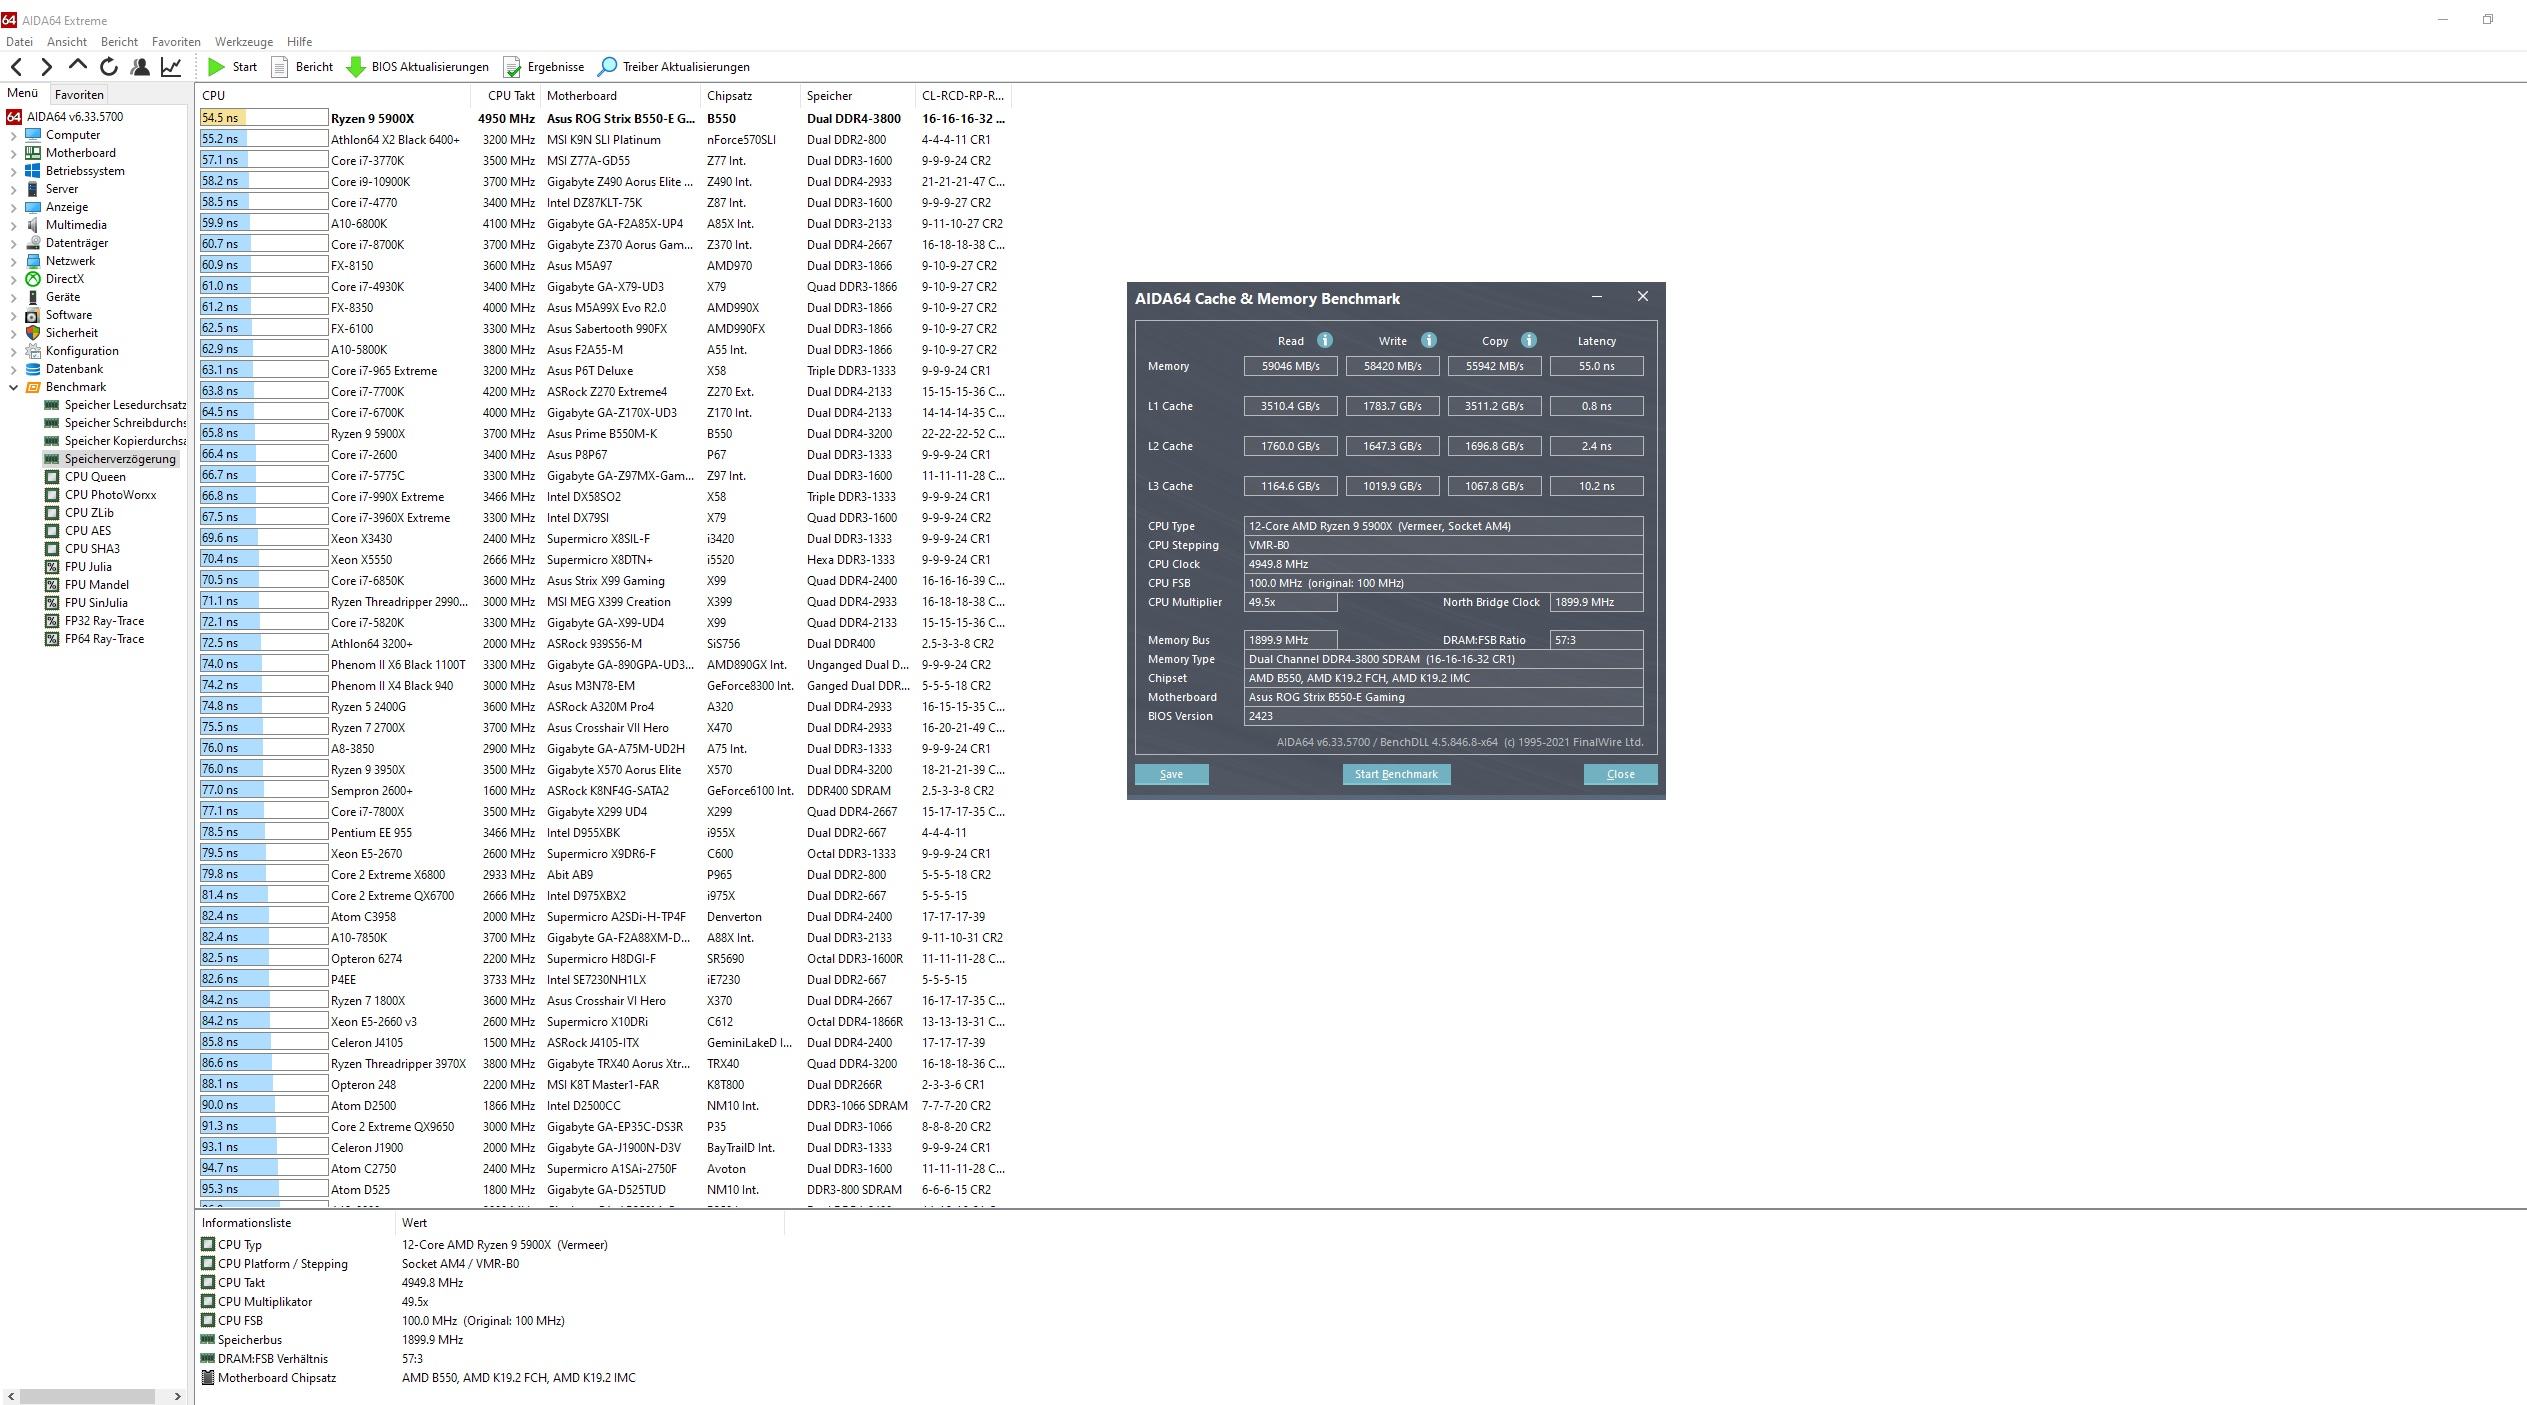The width and height of the screenshot is (2527, 1405).
Task: Click BIOS Aktualisierungen download icon
Action: click(356, 67)
